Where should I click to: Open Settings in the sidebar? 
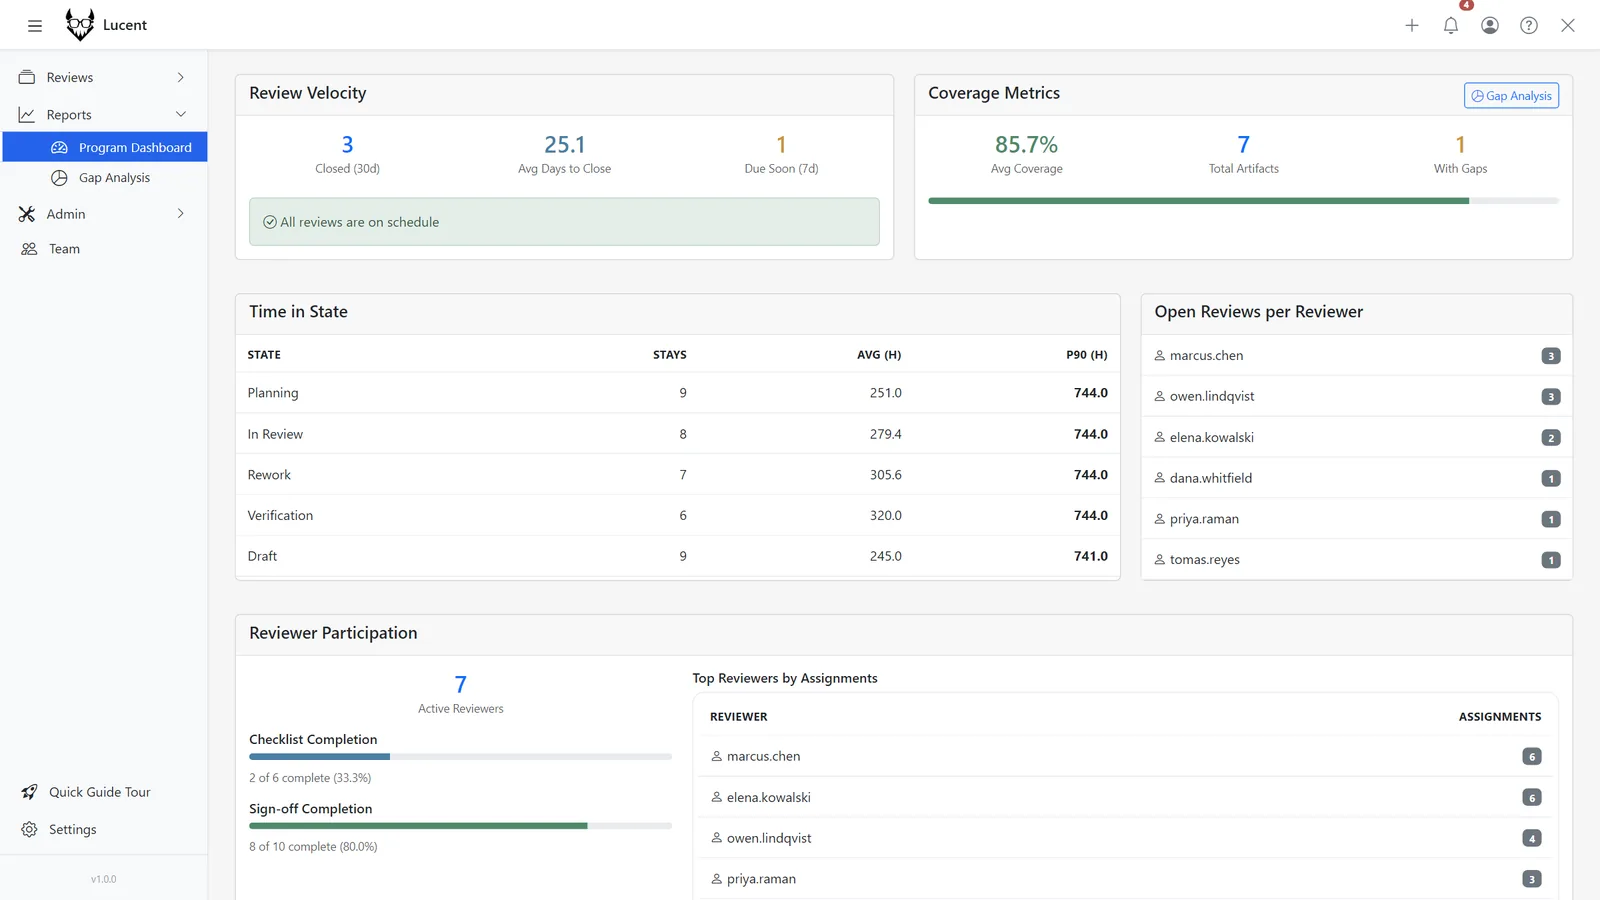[105, 830]
